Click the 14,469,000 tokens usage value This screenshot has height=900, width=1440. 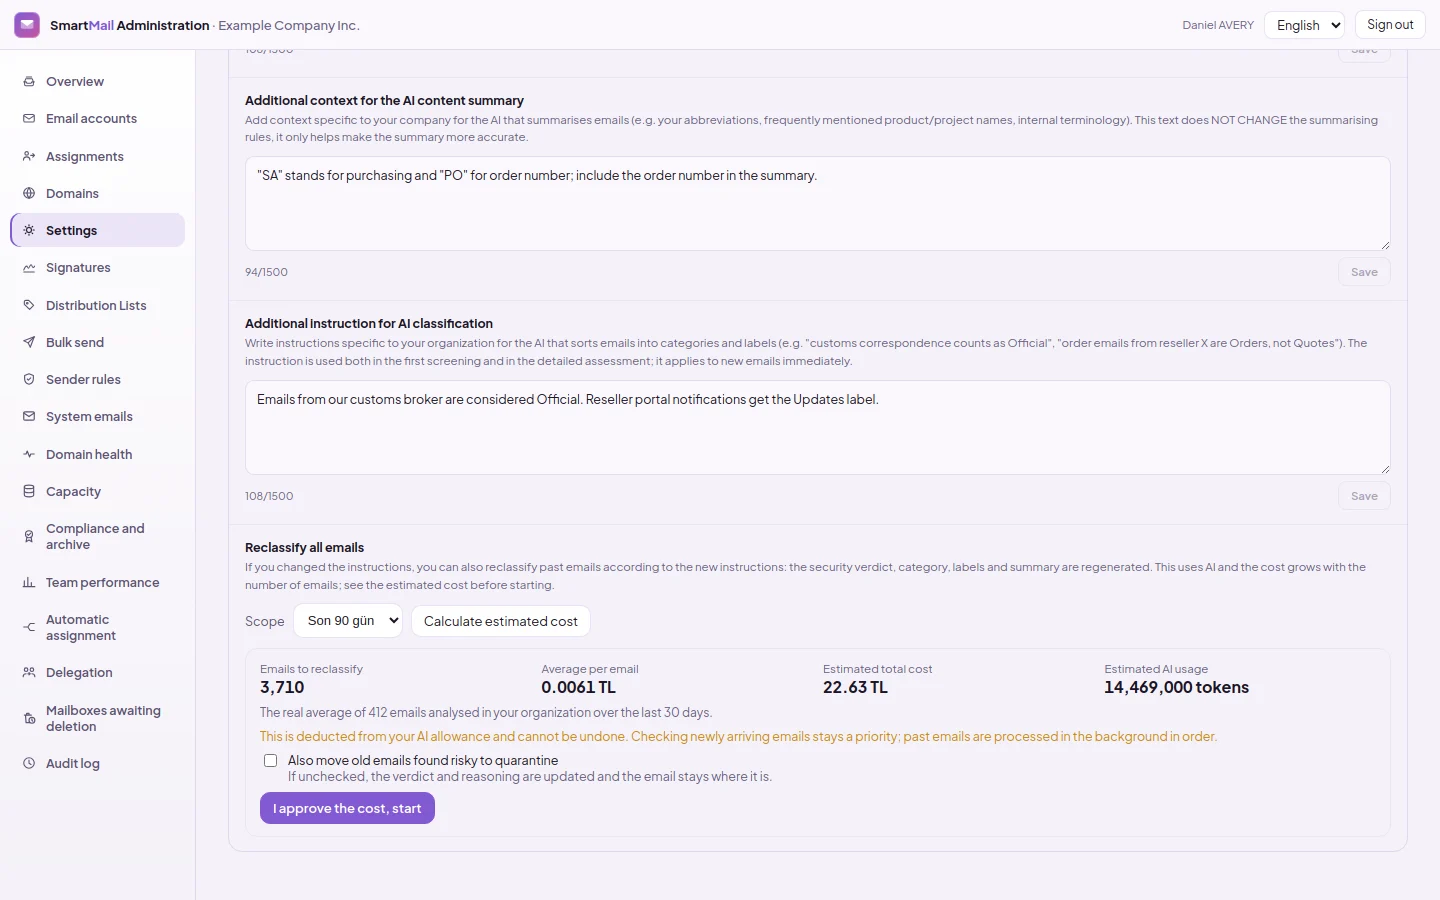[x=1176, y=688]
